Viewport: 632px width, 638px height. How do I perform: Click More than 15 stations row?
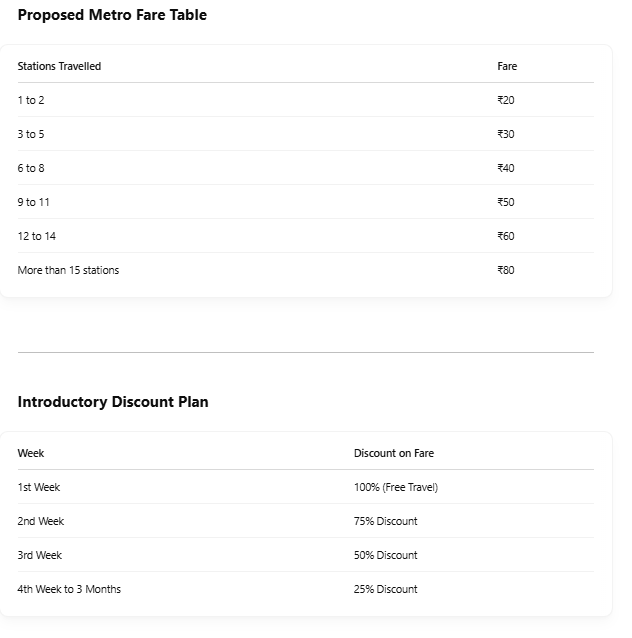(x=306, y=270)
